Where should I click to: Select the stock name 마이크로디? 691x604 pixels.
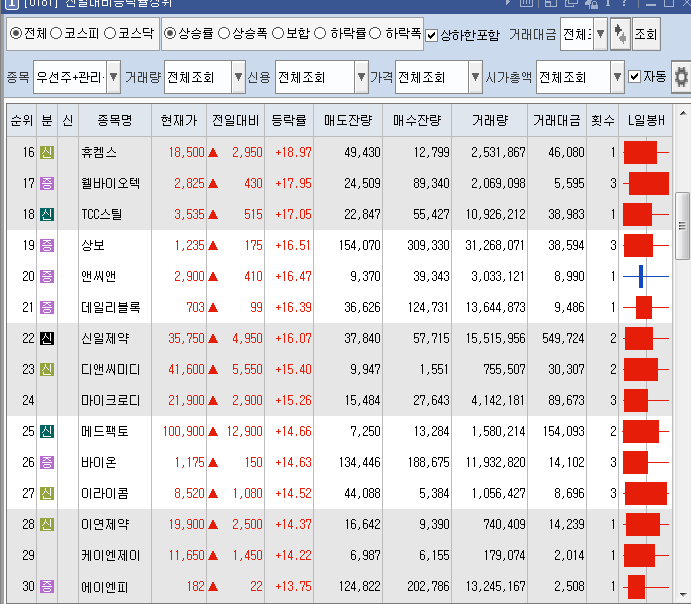point(111,400)
